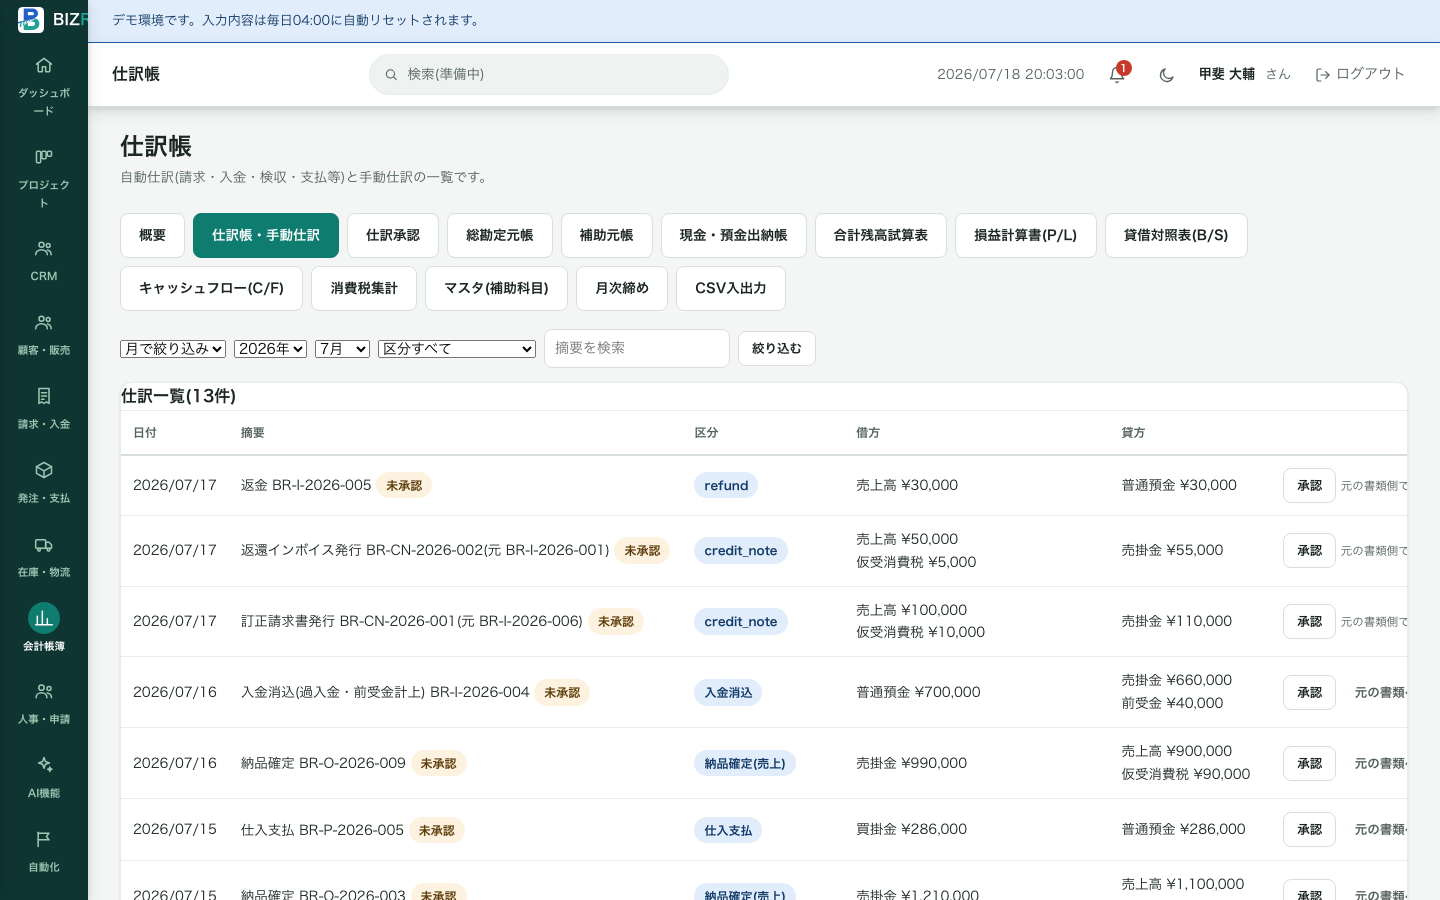Click the 借方 column header
This screenshot has height=900, width=1440.
(868, 433)
